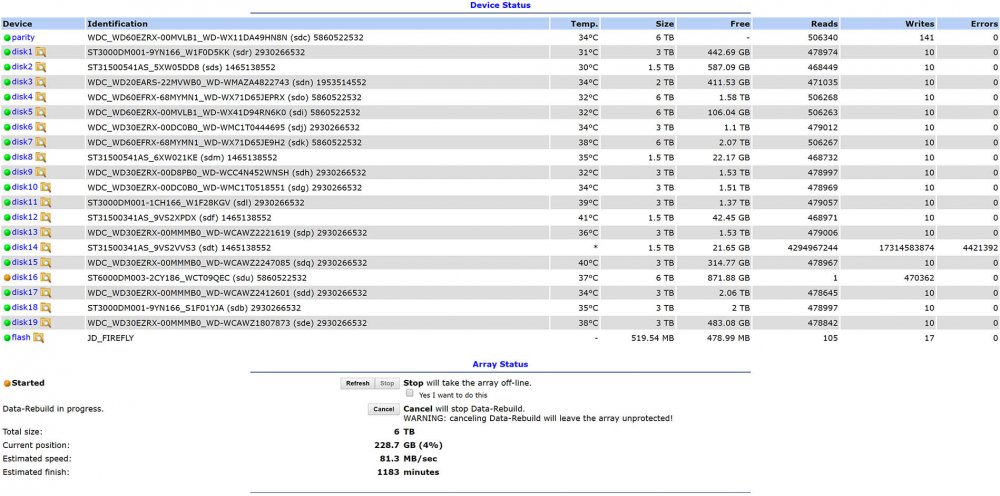The image size is (1000, 496).
Task: Open the disk16 device link
Action: [25, 278]
